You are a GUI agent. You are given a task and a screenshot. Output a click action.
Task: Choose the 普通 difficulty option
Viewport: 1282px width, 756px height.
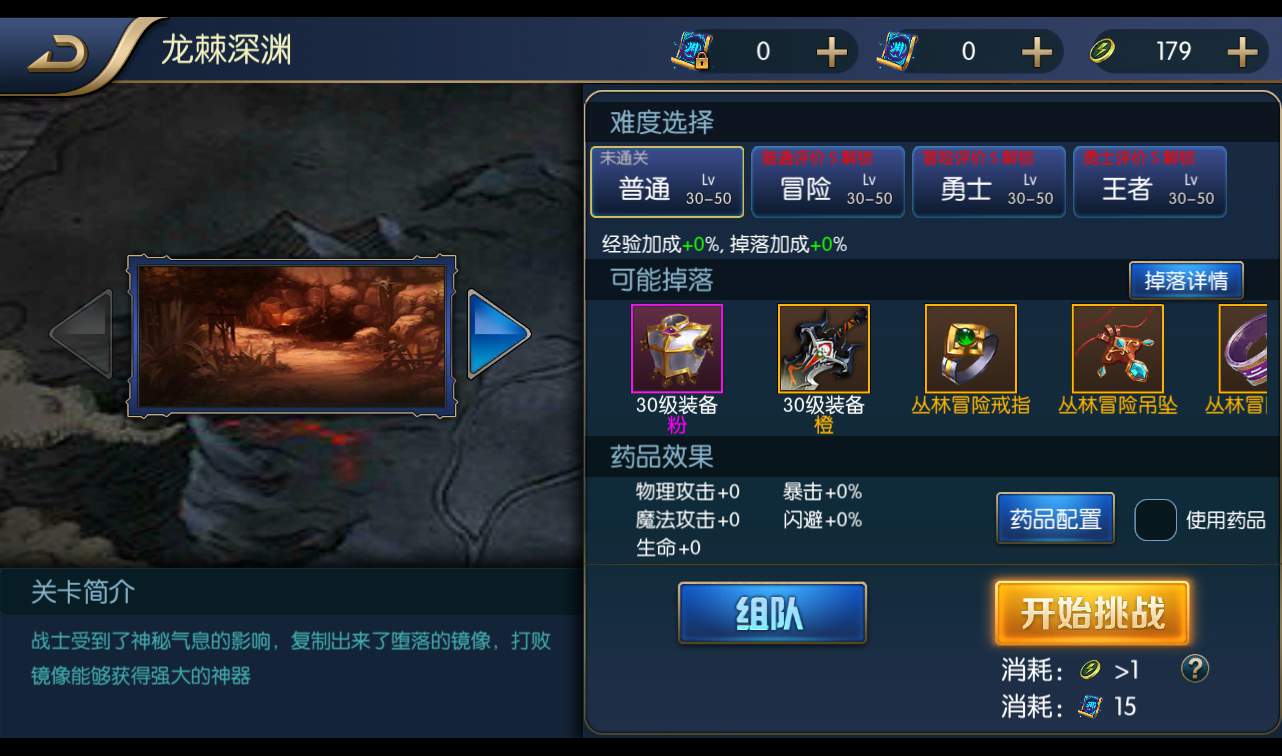point(667,182)
